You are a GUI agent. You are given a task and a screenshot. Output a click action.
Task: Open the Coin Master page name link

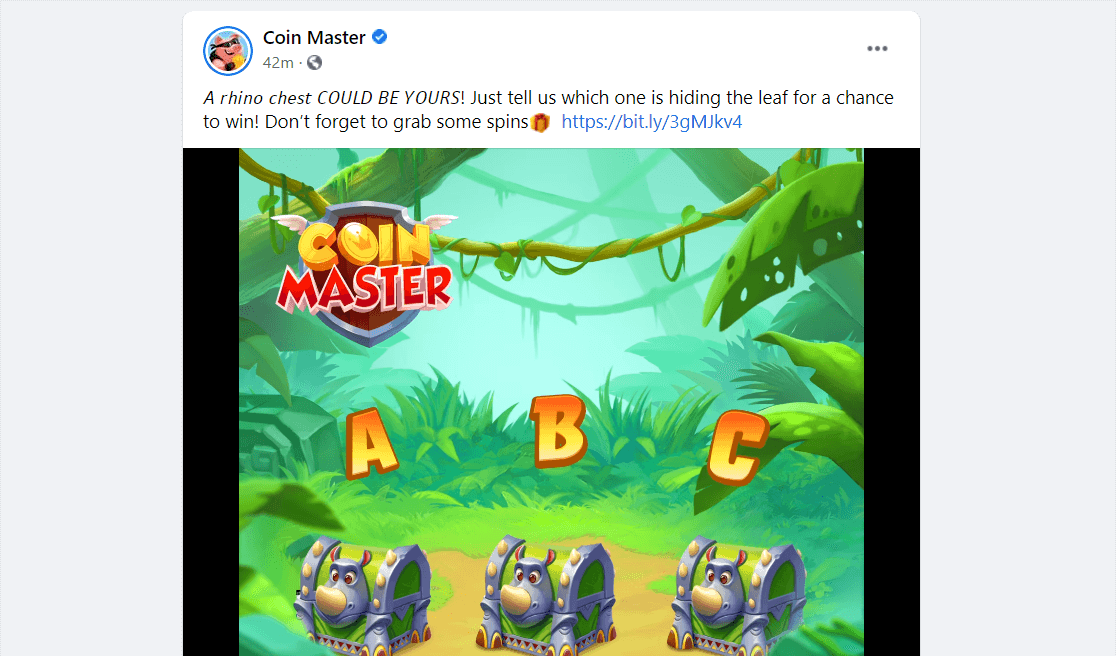click(314, 37)
